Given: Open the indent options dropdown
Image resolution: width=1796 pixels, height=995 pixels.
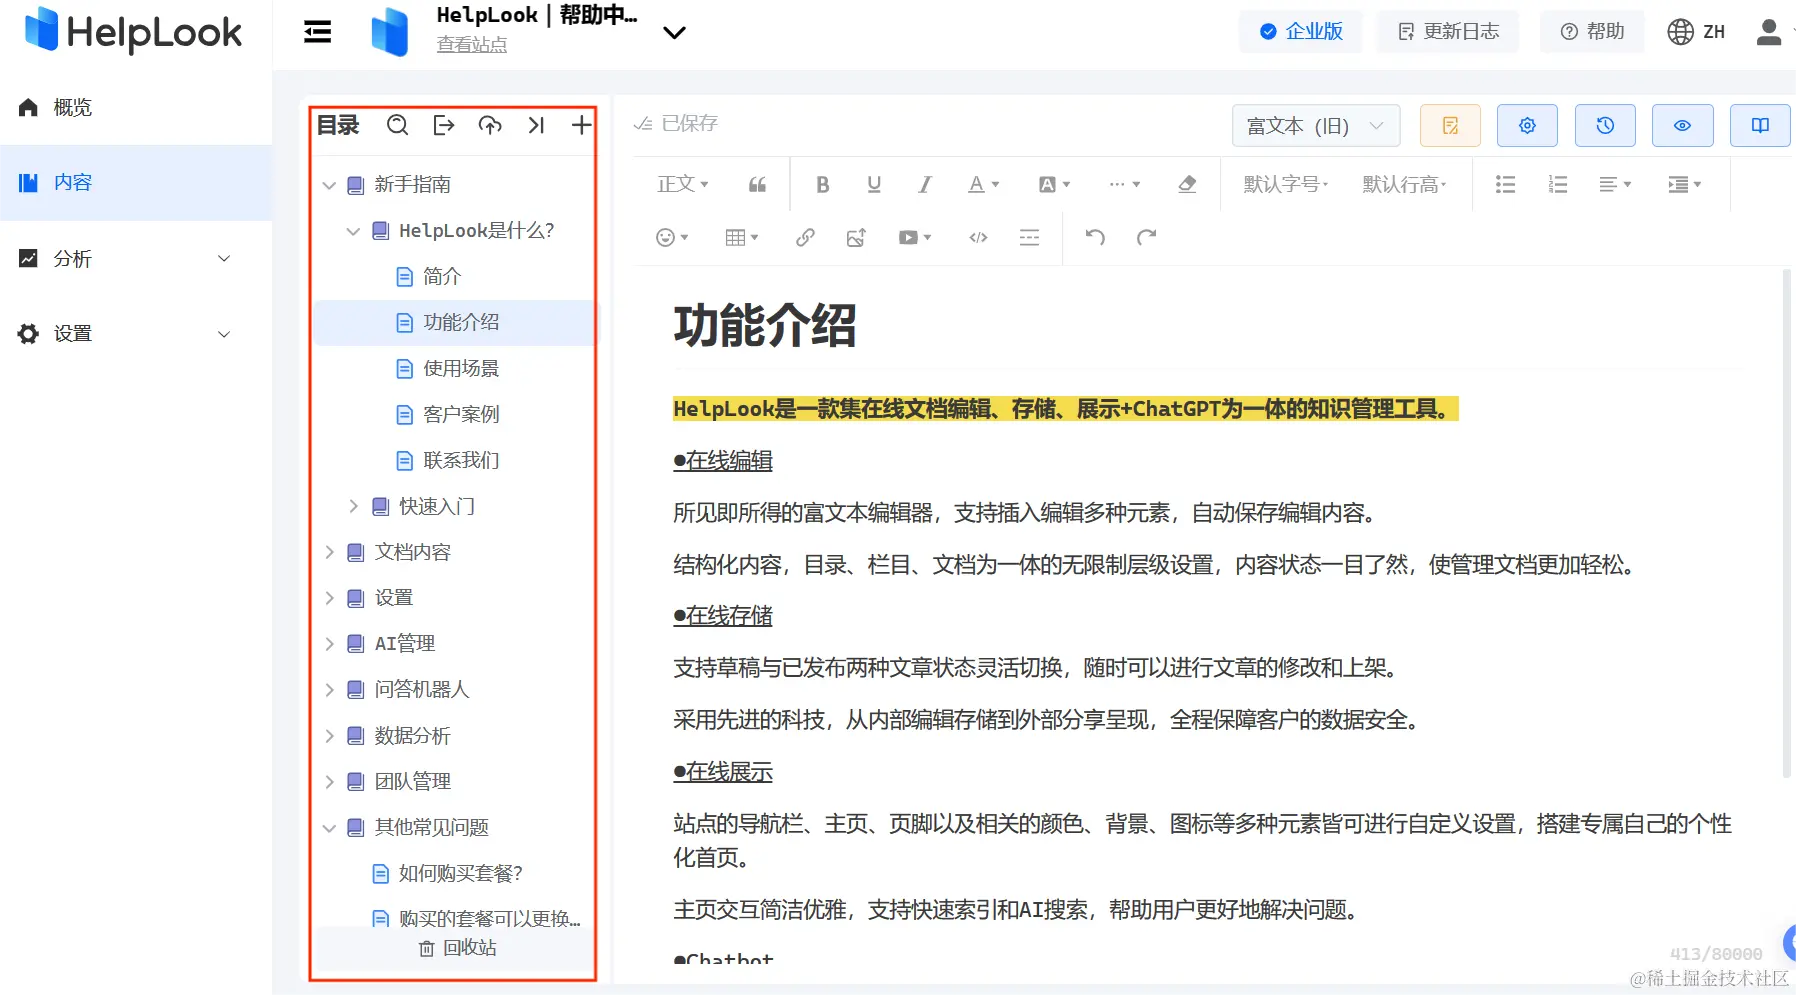Looking at the screenshot, I should click(x=1685, y=184).
